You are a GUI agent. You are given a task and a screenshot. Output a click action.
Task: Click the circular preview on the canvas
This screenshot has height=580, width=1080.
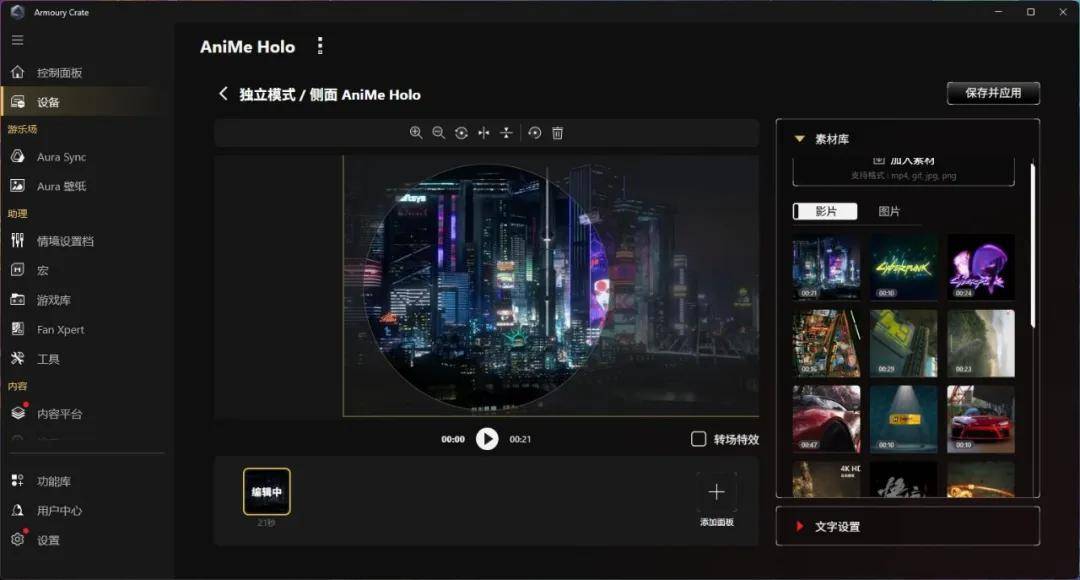[487, 288]
